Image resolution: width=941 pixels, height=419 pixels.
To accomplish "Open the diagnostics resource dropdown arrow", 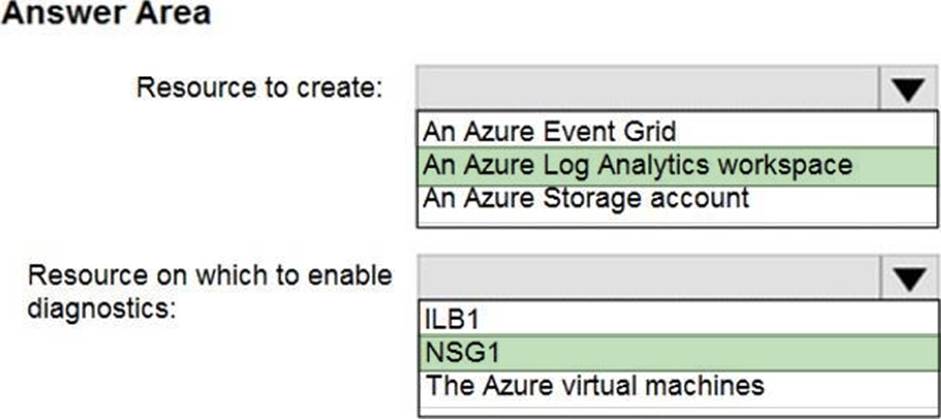I will tap(908, 278).
